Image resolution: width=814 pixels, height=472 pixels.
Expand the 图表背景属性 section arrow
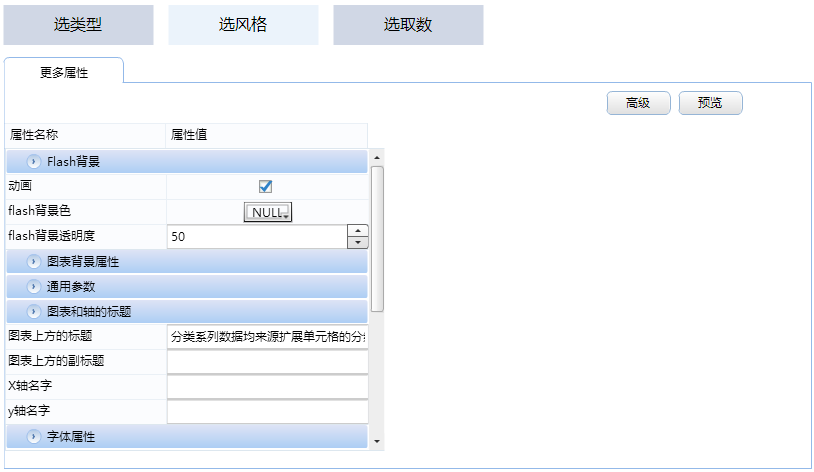click(x=33, y=261)
